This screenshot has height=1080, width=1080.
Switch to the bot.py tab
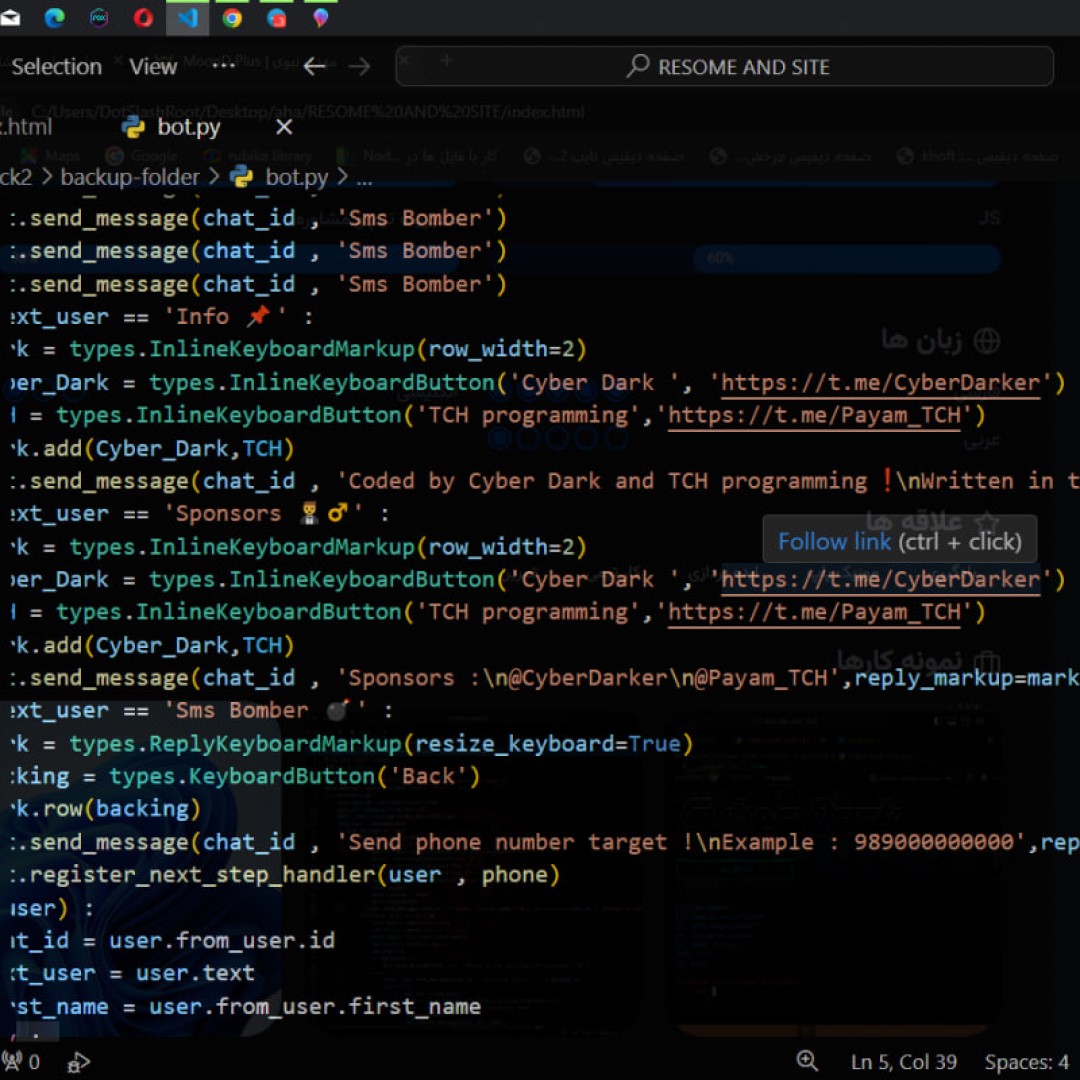[x=189, y=127]
